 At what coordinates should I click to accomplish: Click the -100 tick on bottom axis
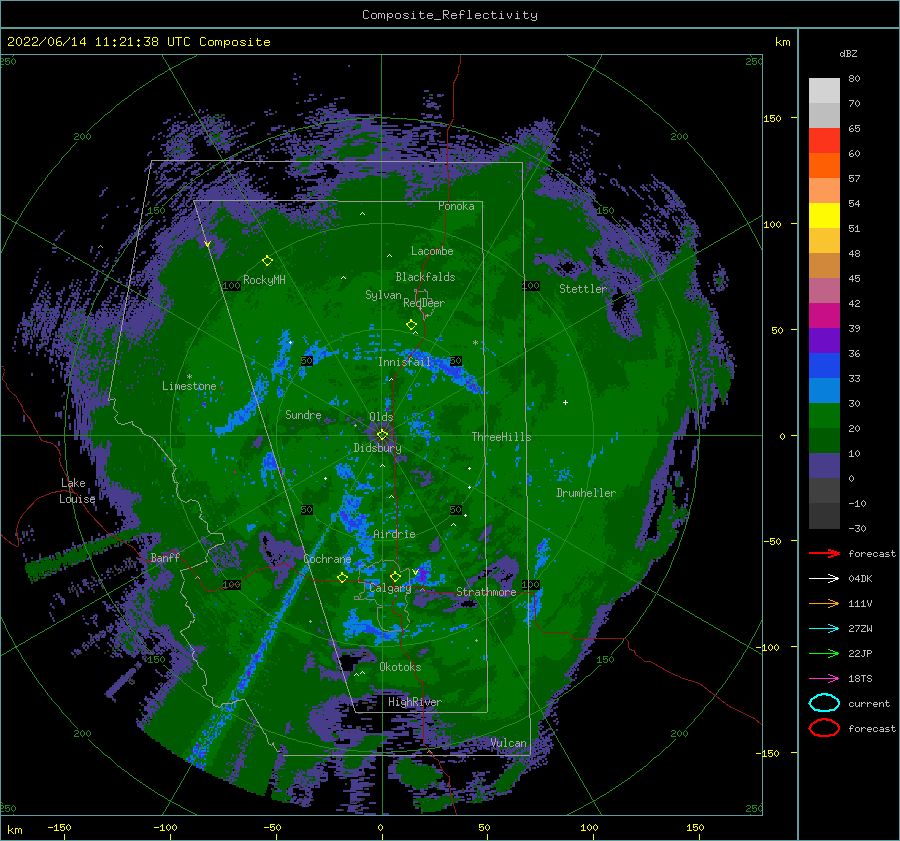click(x=165, y=827)
